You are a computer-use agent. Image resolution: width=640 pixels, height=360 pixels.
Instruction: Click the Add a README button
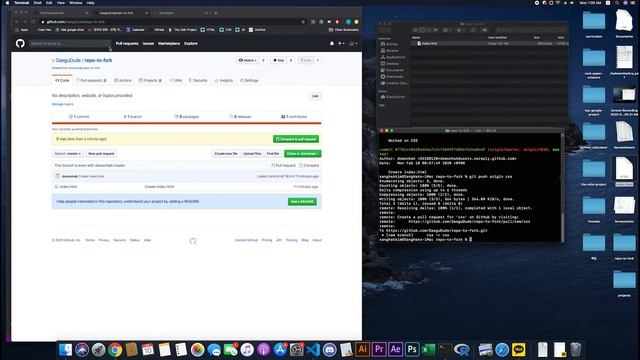click(302, 202)
